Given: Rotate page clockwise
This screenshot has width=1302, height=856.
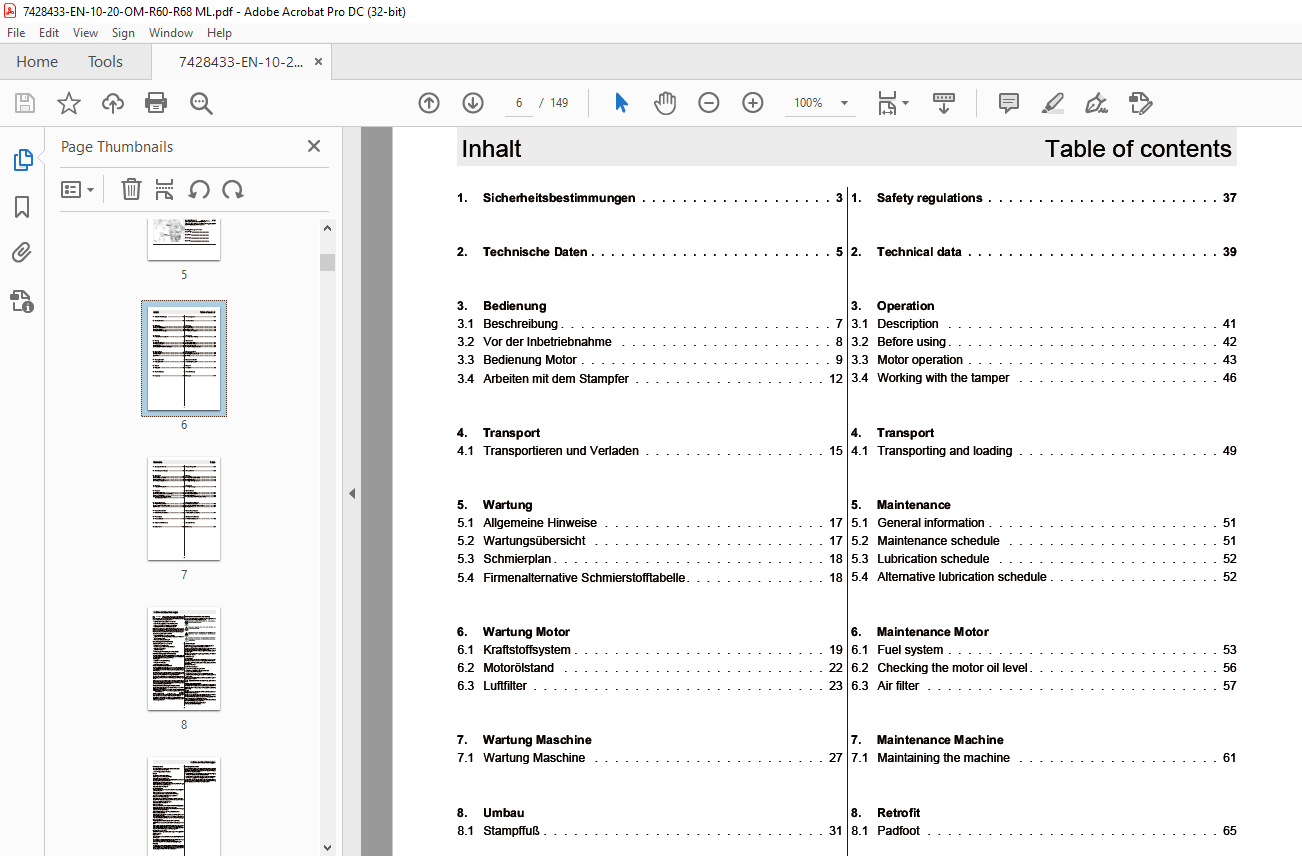Looking at the screenshot, I should pyautogui.click(x=233, y=189).
